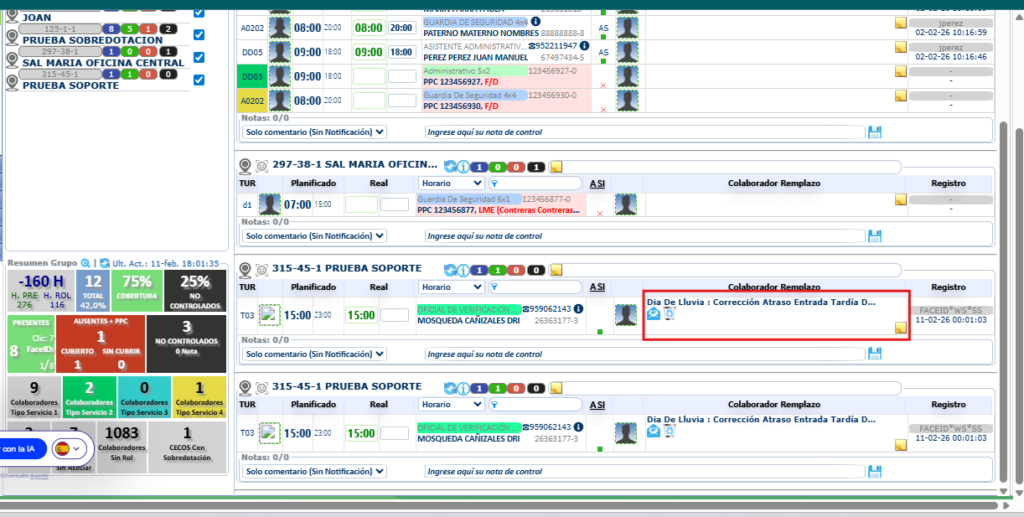Click the magnifier icon beside Resumen Grupo
This screenshot has height=517, width=1024.
[86, 262]
